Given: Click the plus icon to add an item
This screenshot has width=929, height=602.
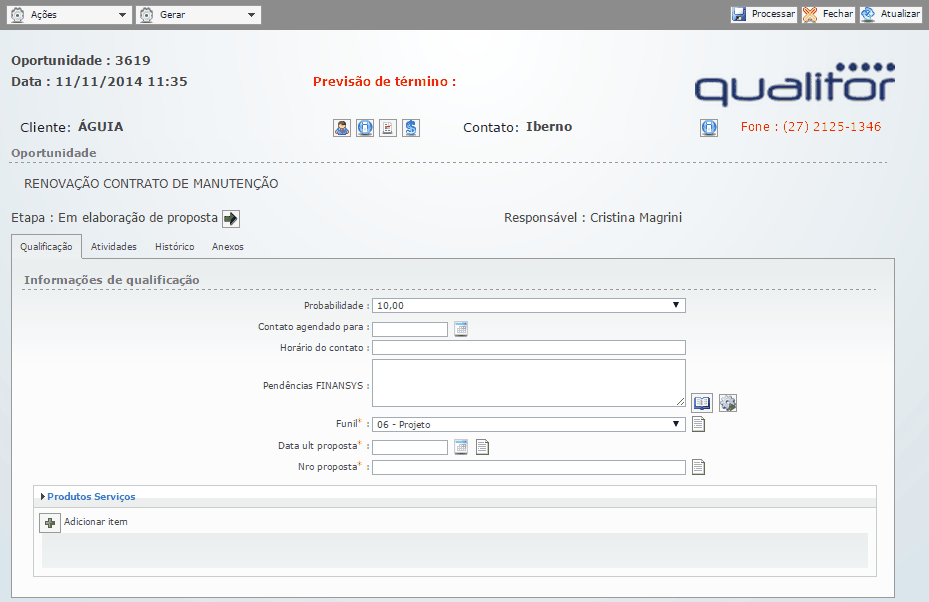Looking at the screenshot, I should click(50, 523).
